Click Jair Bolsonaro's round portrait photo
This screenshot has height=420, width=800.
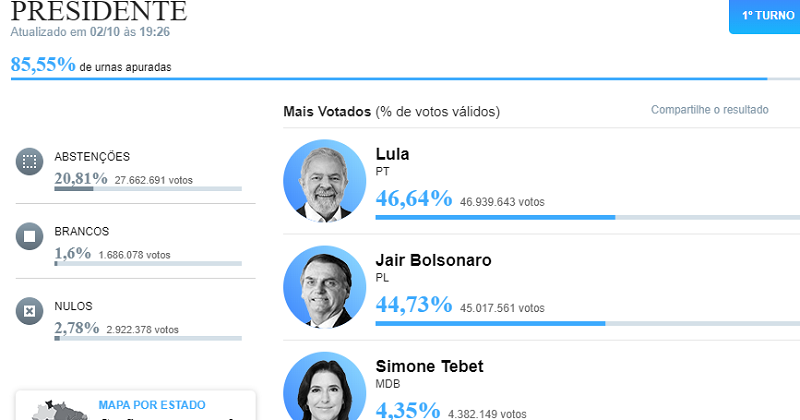point(324,287)
